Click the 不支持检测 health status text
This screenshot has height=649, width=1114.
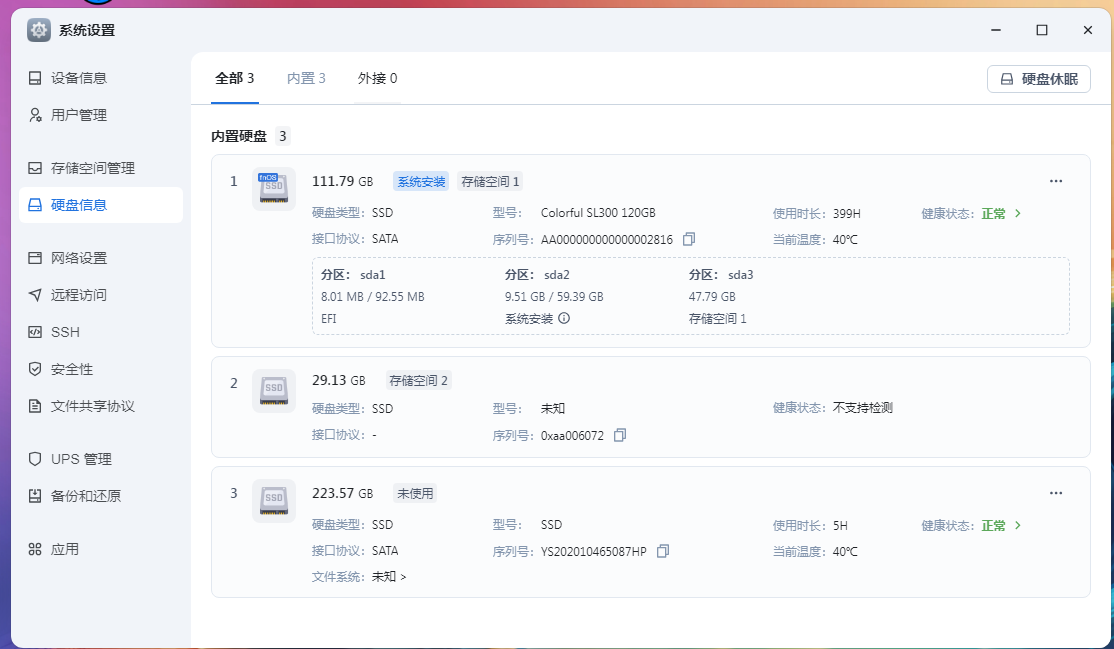coord(862,407)
